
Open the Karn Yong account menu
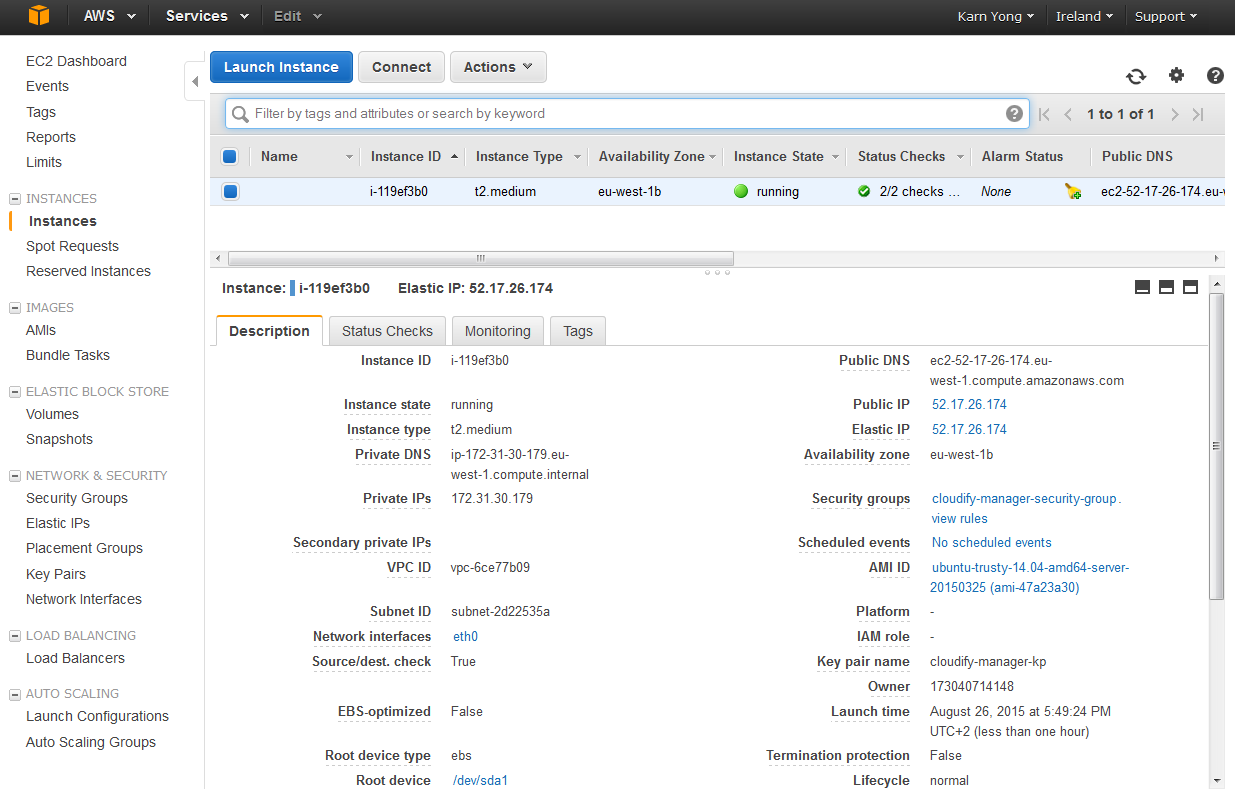[996, 16]
